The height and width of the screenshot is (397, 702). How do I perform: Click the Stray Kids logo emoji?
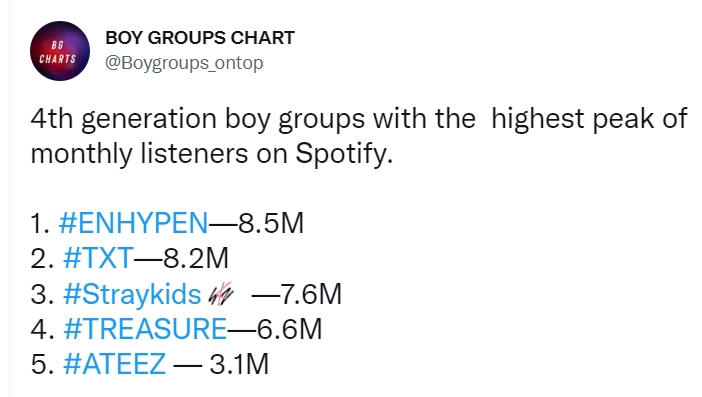(221, 294)
